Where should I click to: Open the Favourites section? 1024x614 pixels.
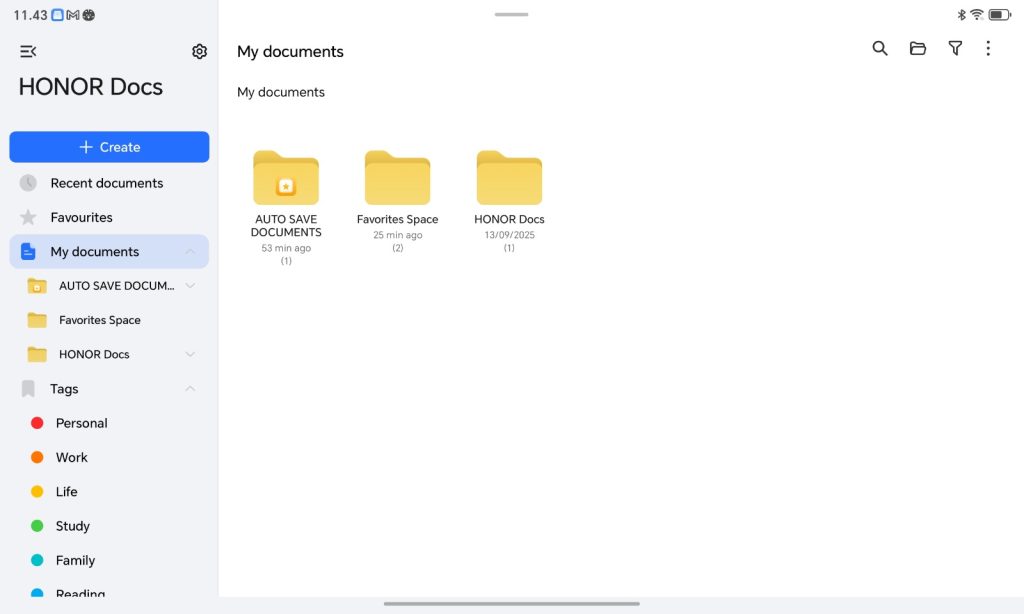pos(81,217)
